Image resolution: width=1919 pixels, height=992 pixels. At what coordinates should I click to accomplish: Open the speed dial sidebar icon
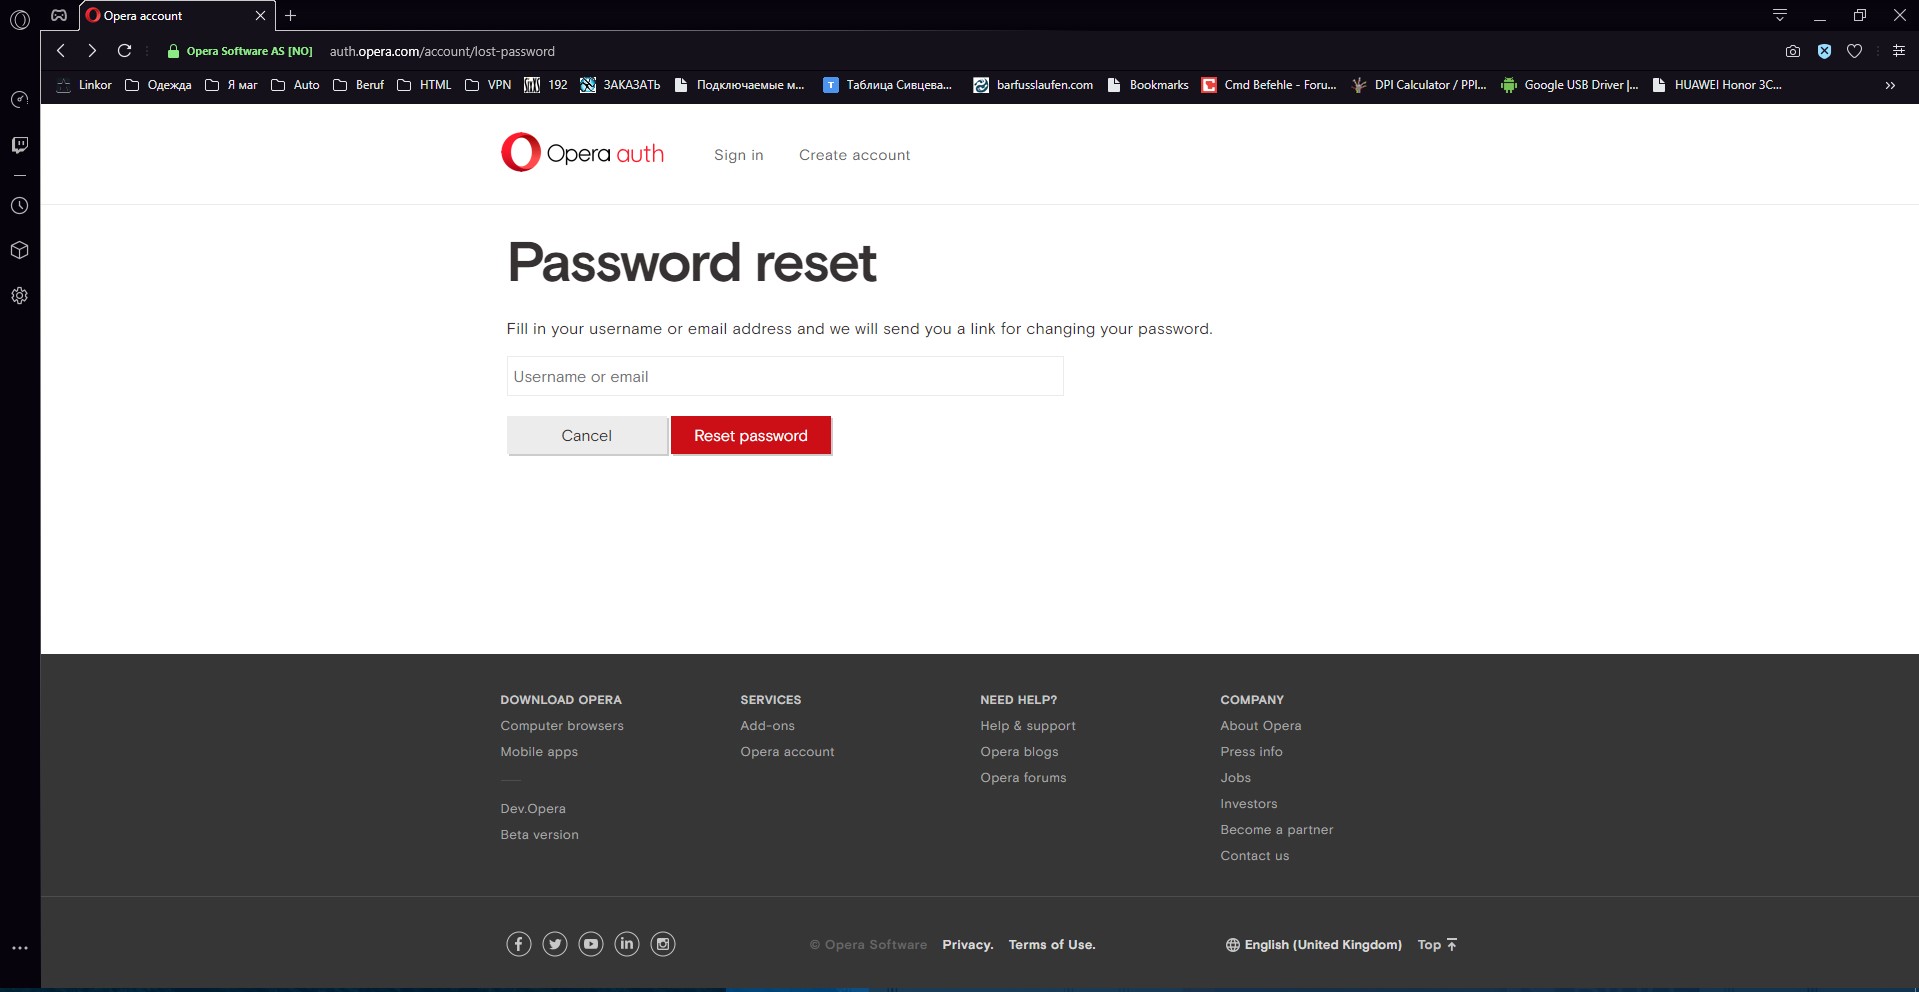tap(19, 100)
